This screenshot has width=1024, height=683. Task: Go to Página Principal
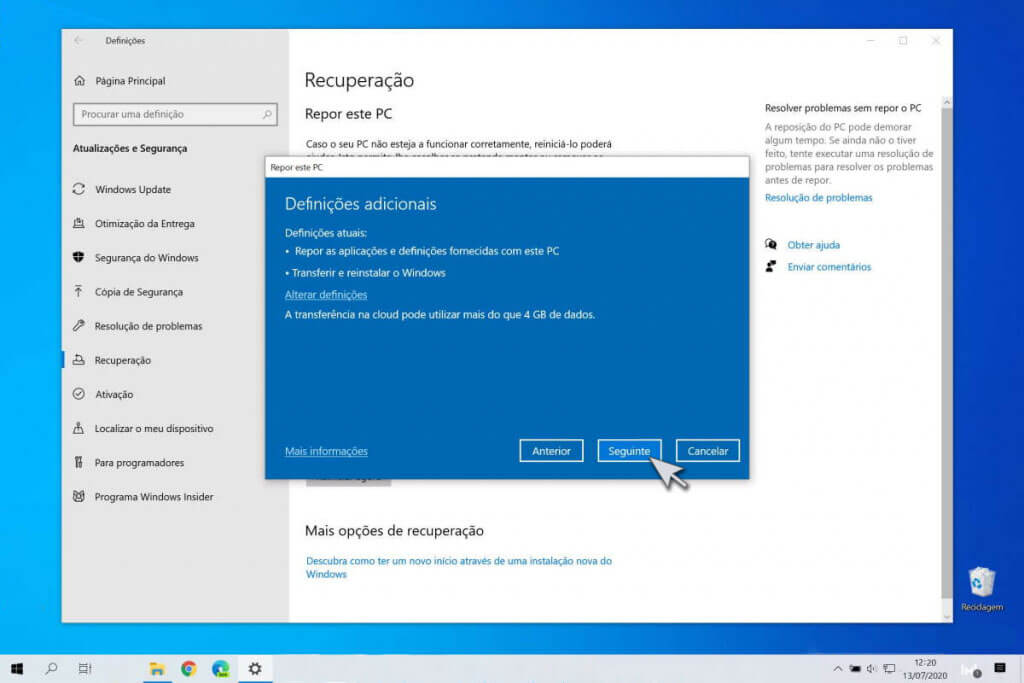pos(130,81)
